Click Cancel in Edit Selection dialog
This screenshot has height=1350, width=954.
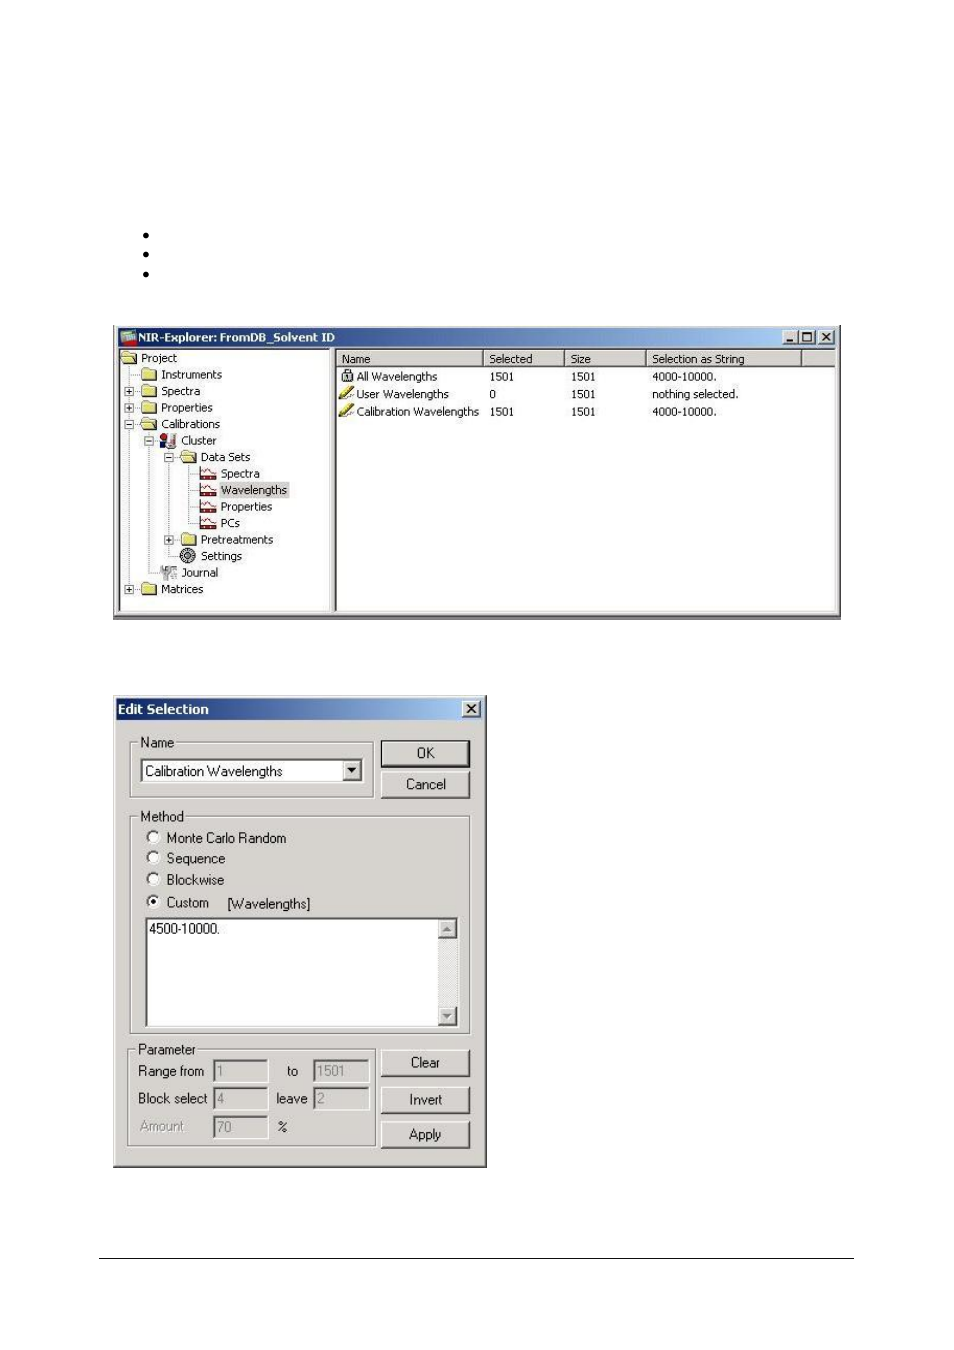point(425,784)
